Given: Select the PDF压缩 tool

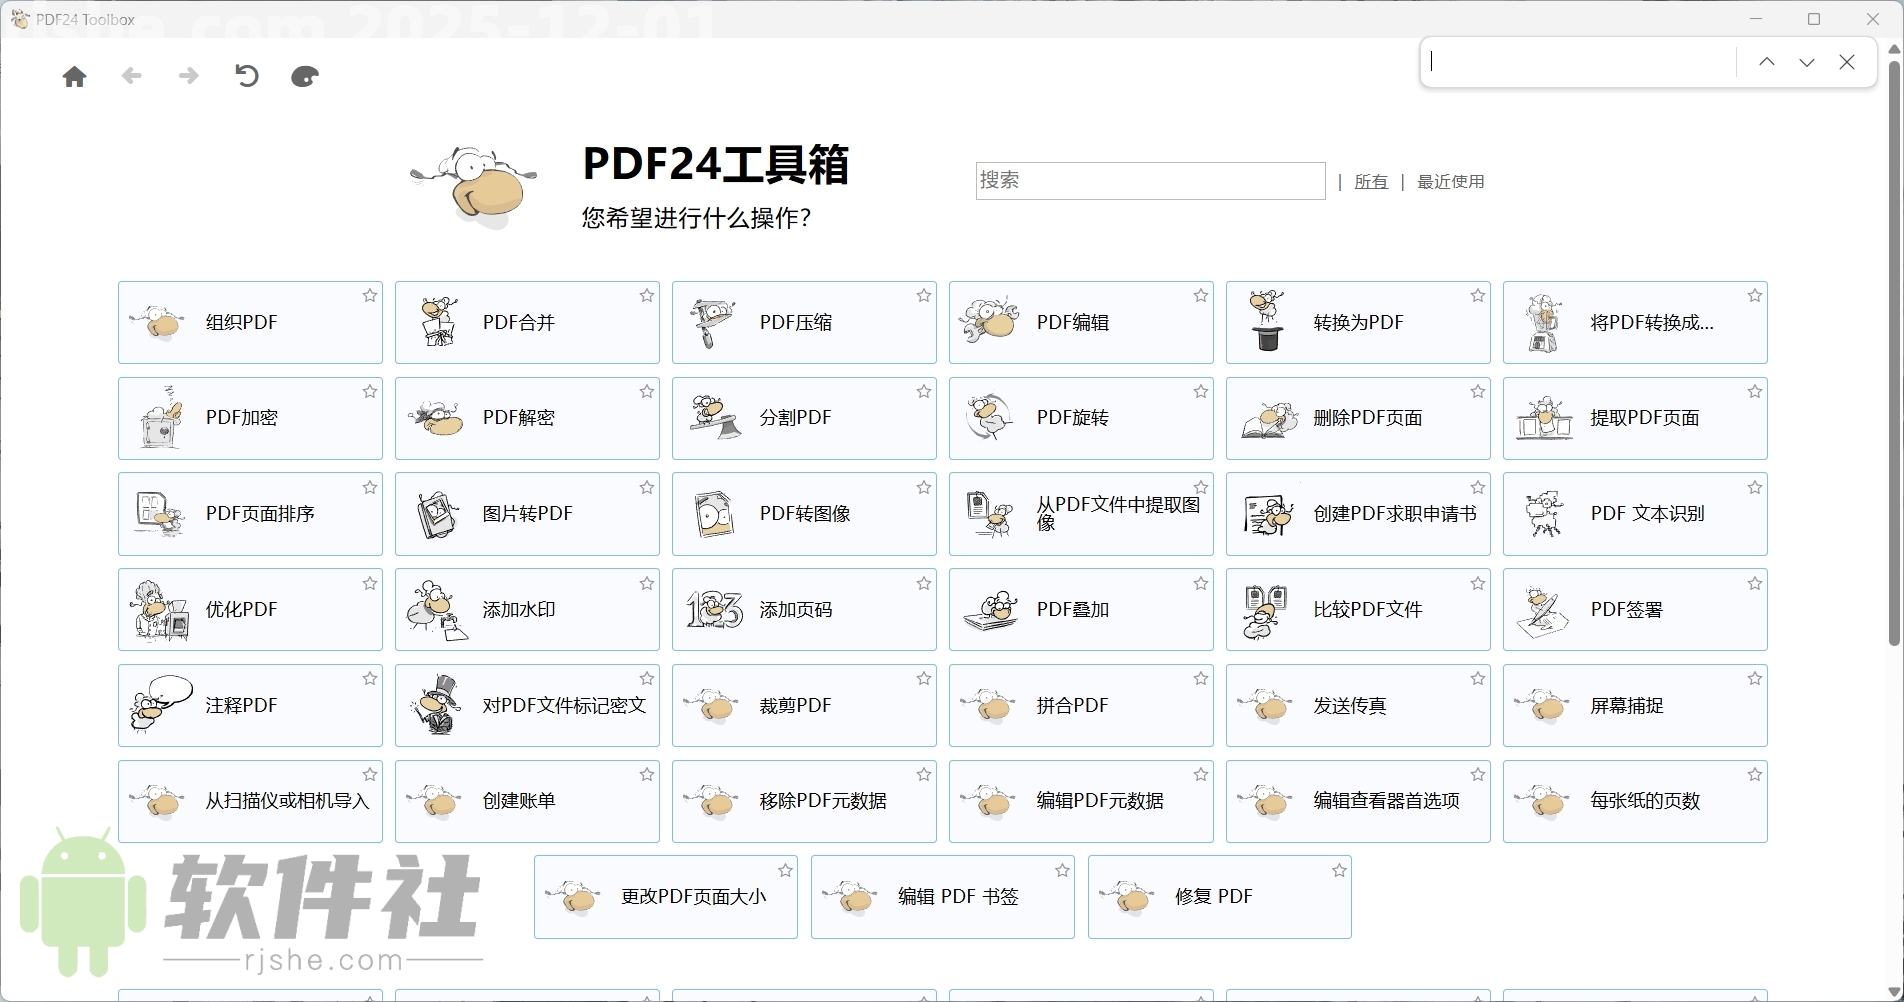Looking at the screenshot, I should [804, 322].
